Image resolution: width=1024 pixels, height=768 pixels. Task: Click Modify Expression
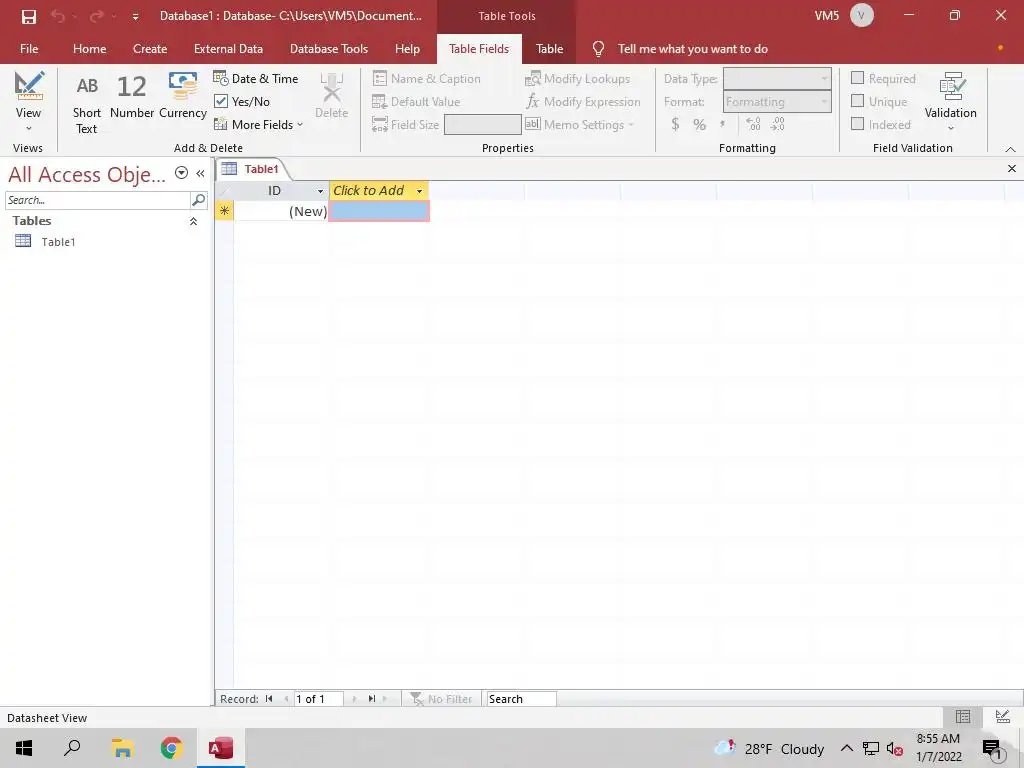pos(583,102)
